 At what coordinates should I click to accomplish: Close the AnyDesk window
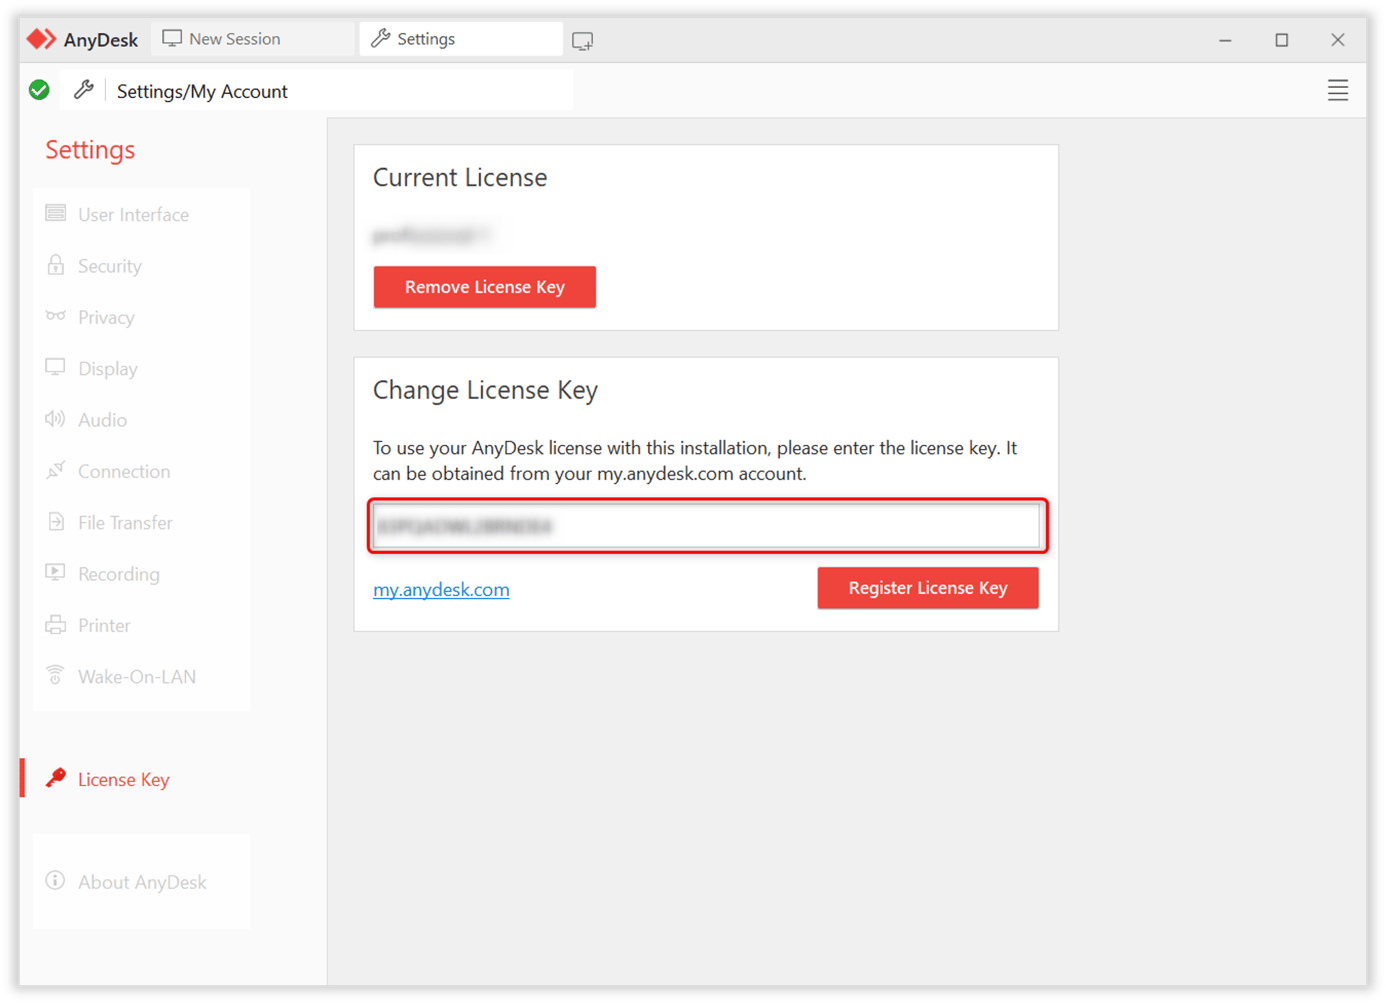point(1337,40)
